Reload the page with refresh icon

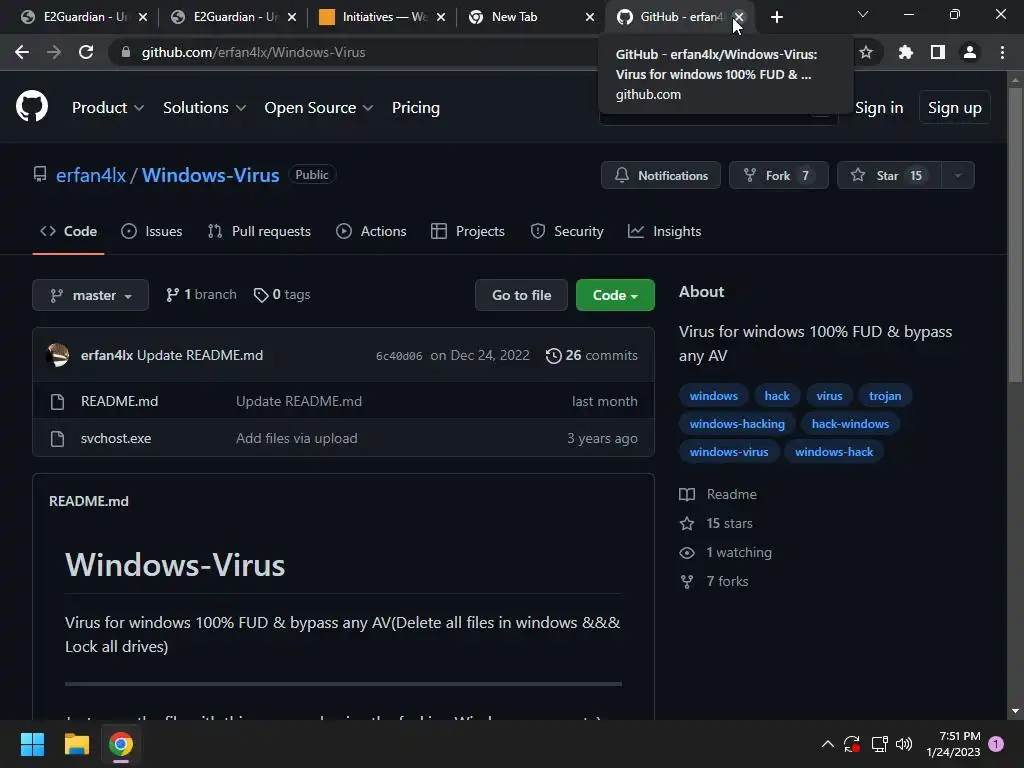coord(86,52)
